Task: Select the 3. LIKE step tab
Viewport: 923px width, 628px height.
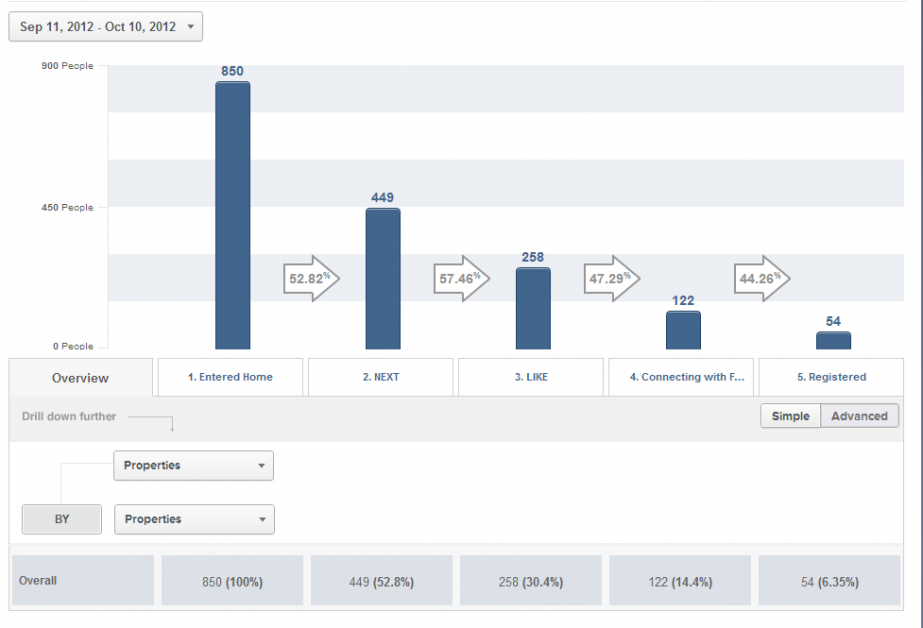Action: coord(531,377)
